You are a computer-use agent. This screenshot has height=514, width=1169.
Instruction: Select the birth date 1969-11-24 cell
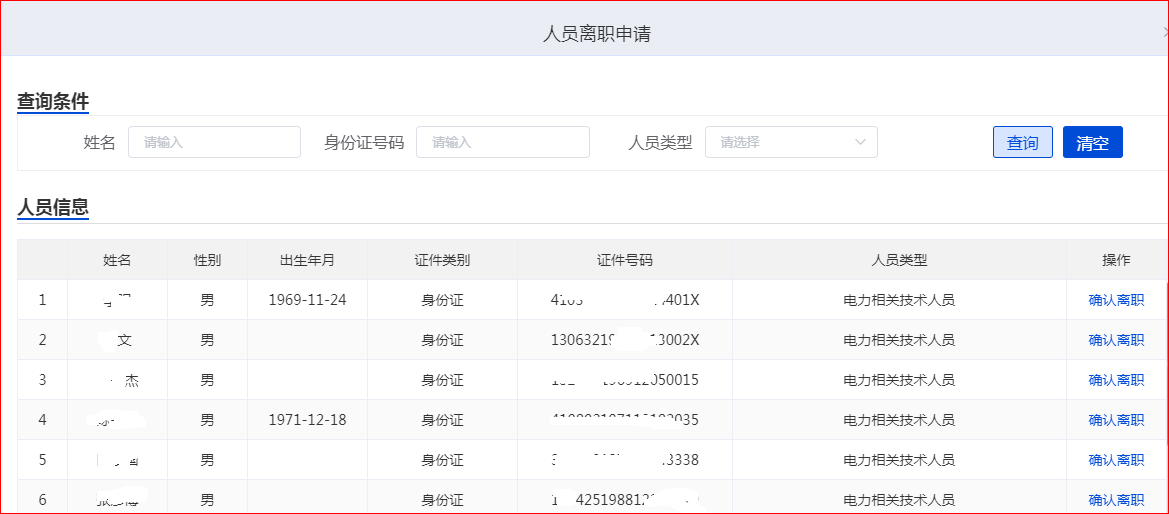307,300
